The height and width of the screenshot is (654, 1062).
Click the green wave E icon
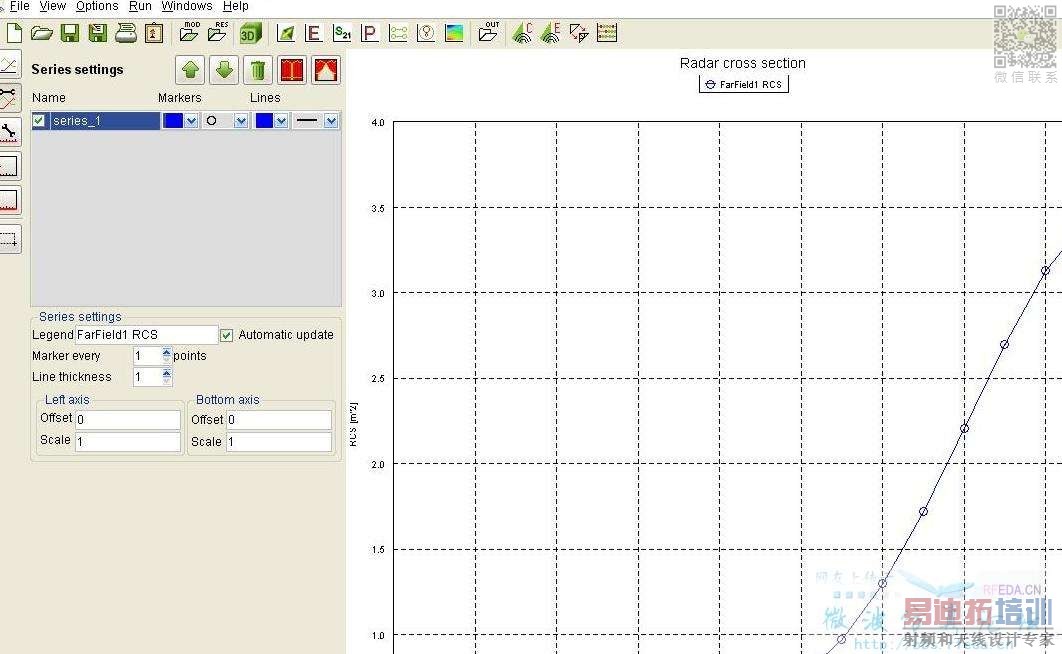(x=551, y=32)
